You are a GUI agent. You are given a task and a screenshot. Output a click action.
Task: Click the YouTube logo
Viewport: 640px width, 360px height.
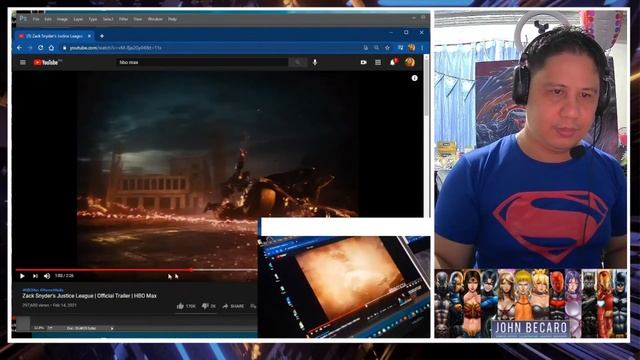47,62
